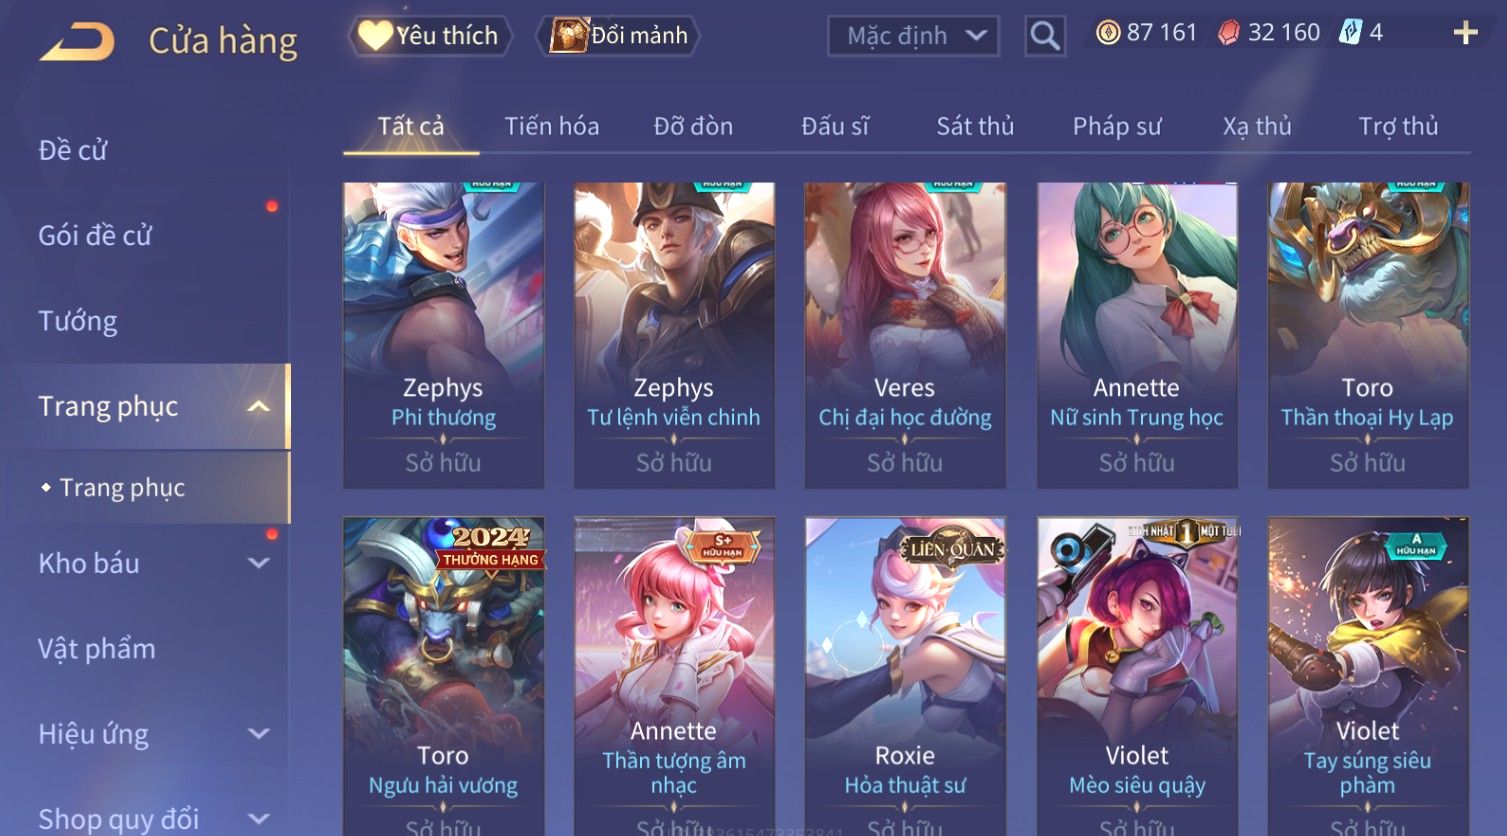
Task: Open the Yêu thích heart favorites
Action: click(x=430, y=36)
